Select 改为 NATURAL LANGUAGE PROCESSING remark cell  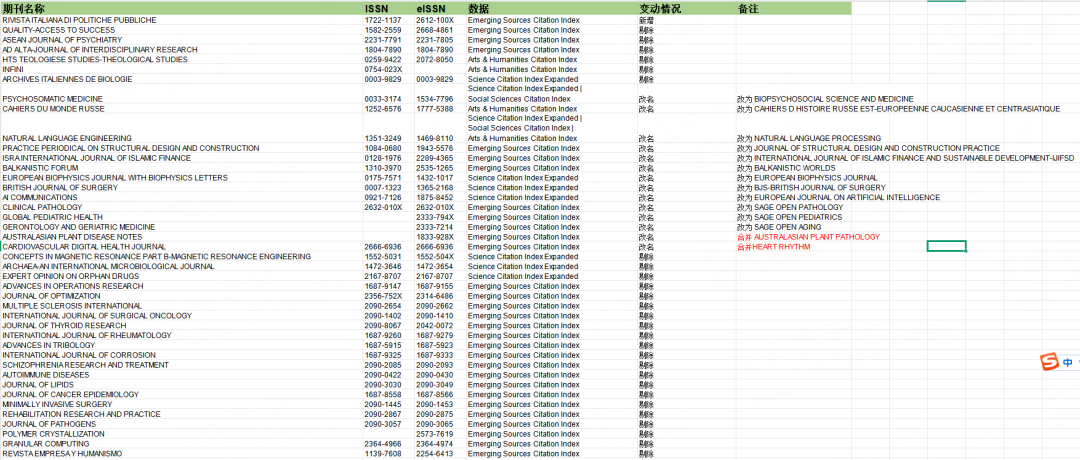tap(809, 138)
